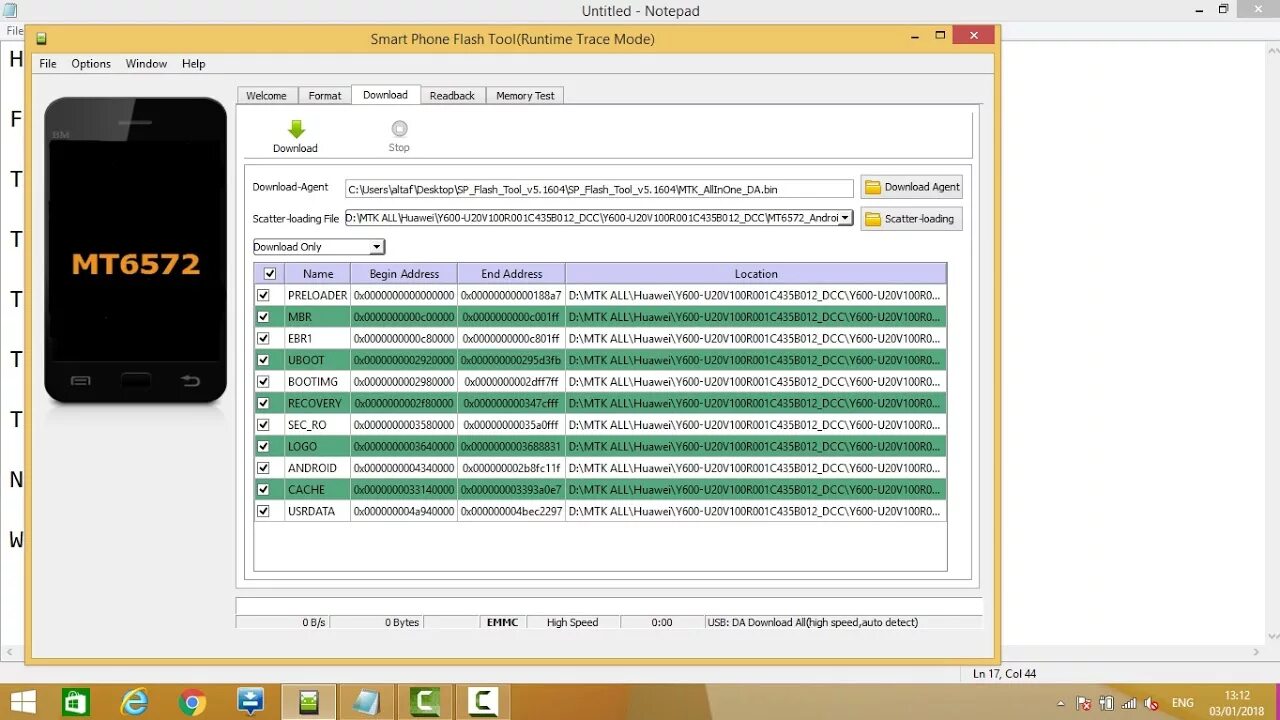Click SP Flash Tool taskbar icon
The width and height of the screenshot is (1280, 720).
pyautogui.click(x=308, y=702)
